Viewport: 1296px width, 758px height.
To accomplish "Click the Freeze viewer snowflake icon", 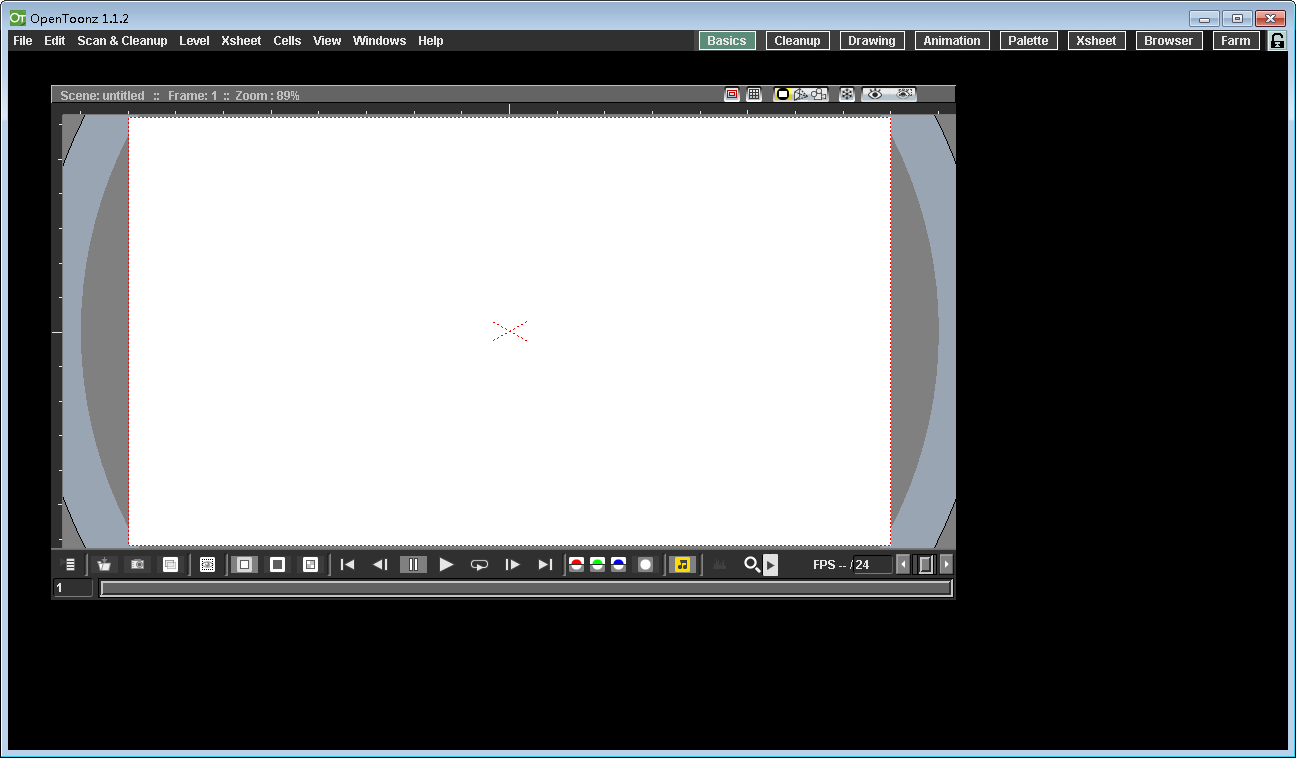I will coord(847,94).
